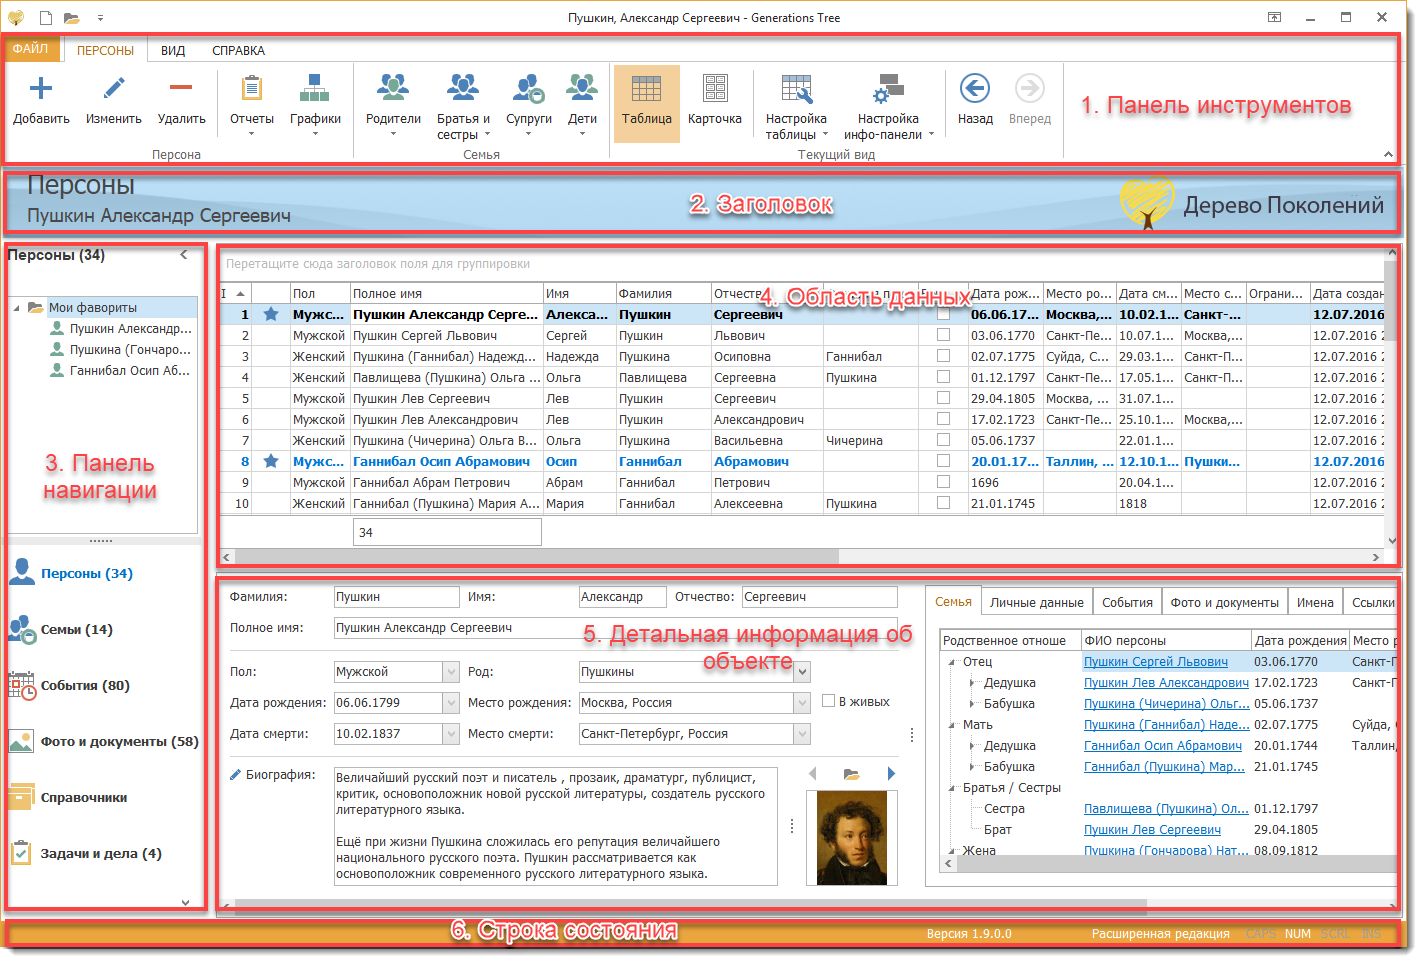Click the Изменить pencil icon
This screenshot has height=964, width=1422.
(x=114, y=89)
